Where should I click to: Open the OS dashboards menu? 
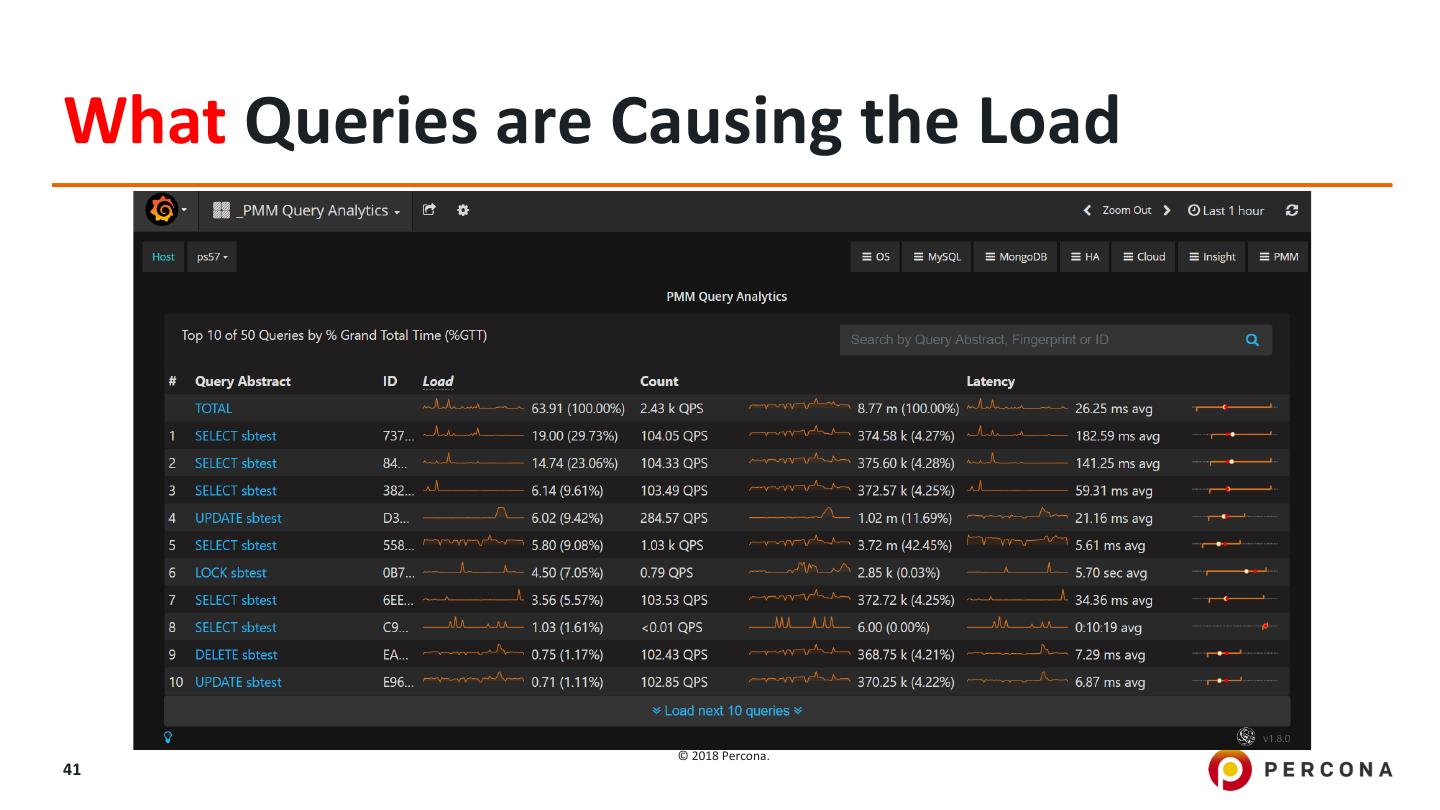click(876, 257)
